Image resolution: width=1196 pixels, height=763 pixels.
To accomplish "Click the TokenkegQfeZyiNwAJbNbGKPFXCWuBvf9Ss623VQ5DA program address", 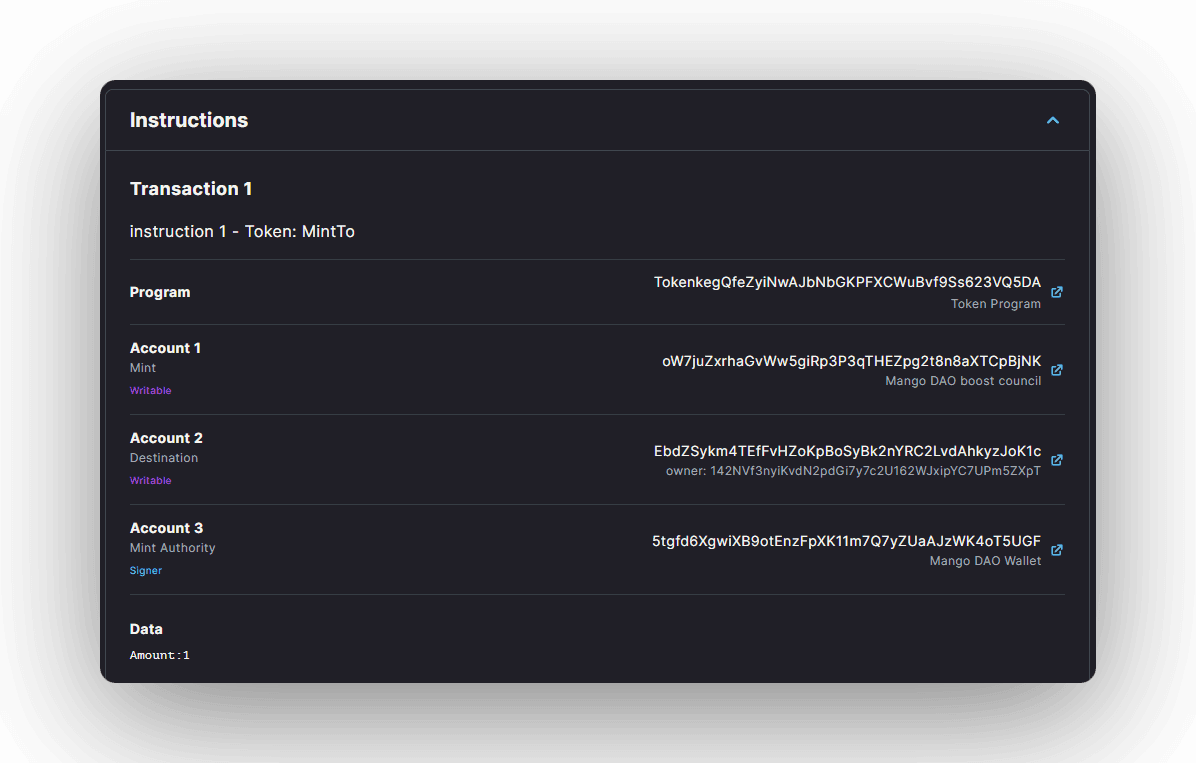I will click(847, 283).
